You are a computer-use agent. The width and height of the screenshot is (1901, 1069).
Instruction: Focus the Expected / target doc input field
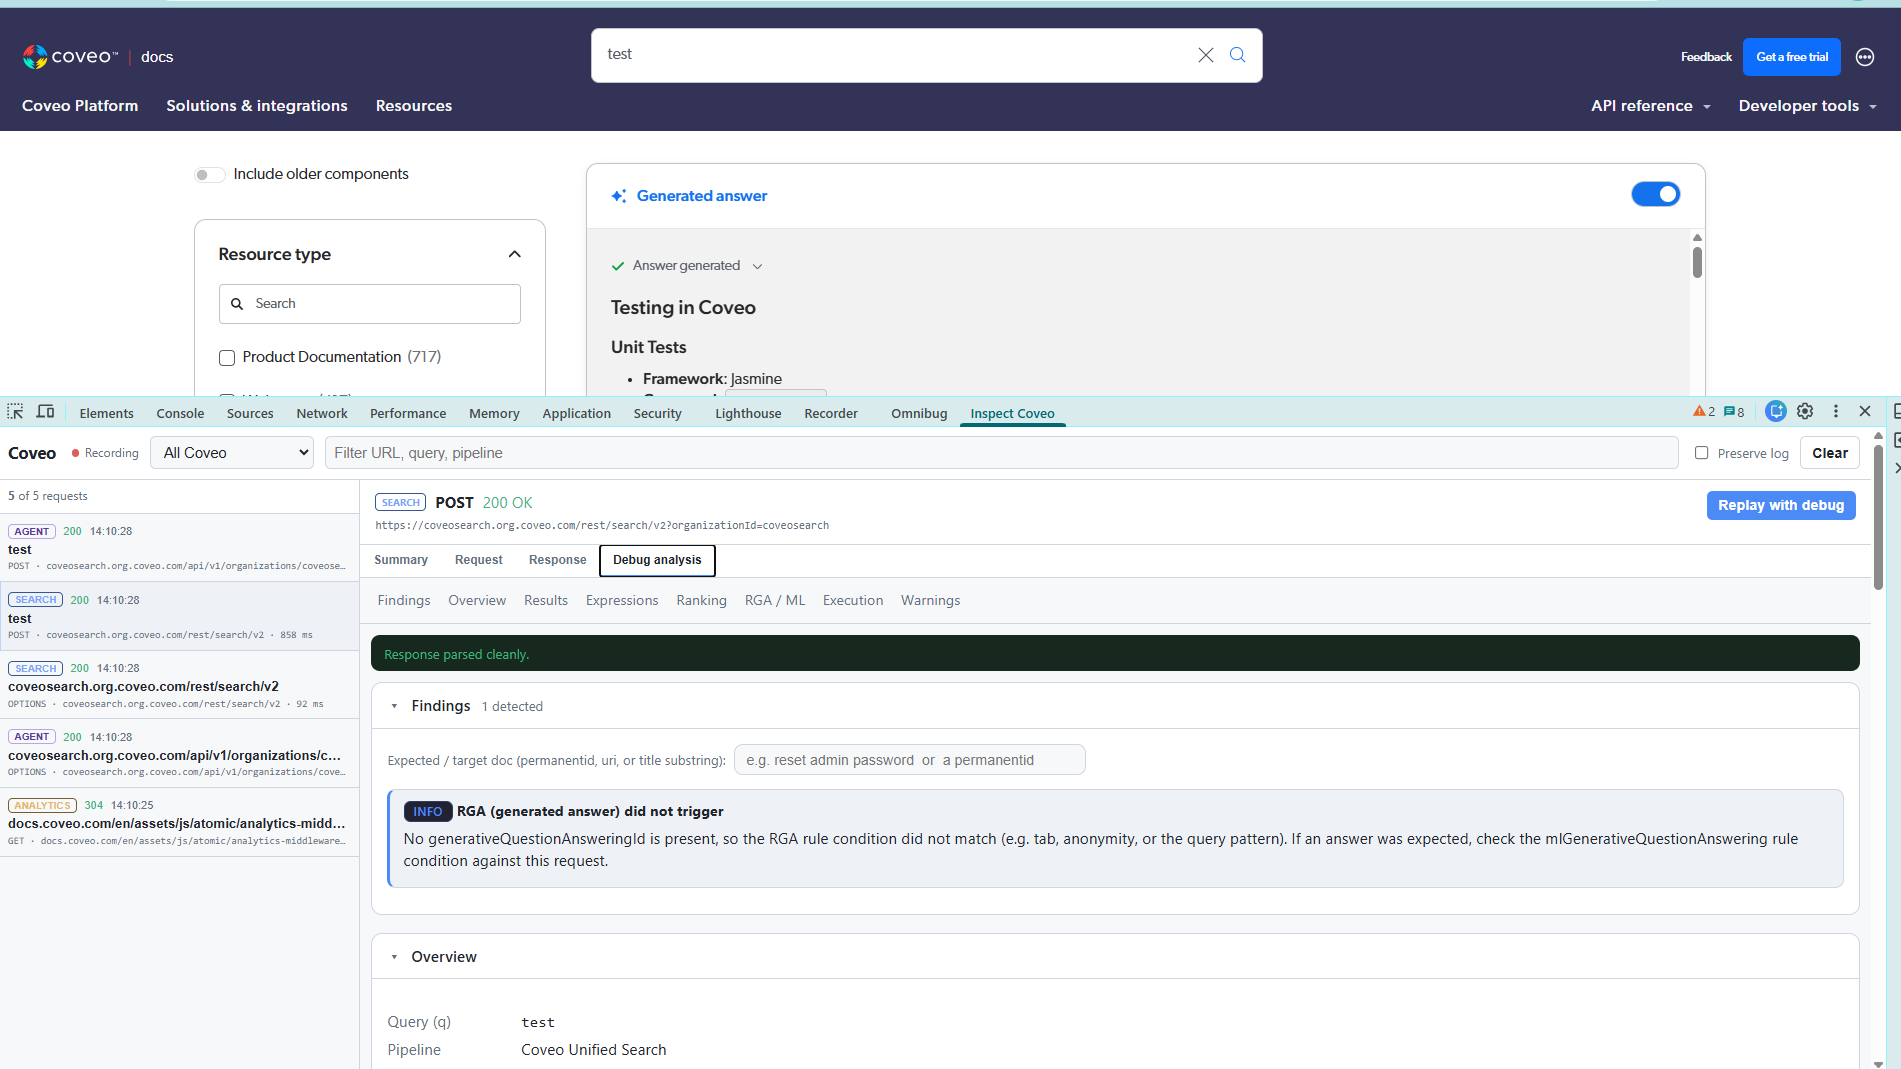coord(909,760)
